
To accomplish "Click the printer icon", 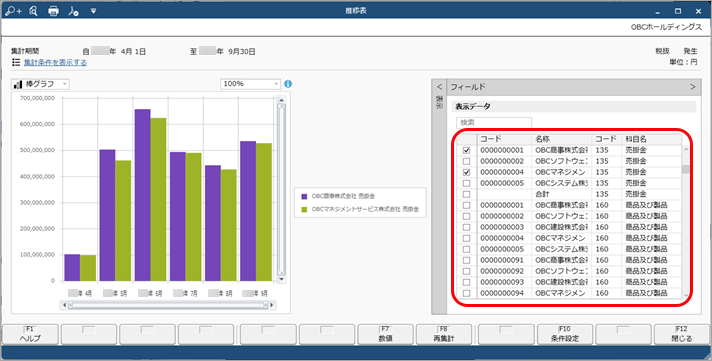I will point(54,11).
